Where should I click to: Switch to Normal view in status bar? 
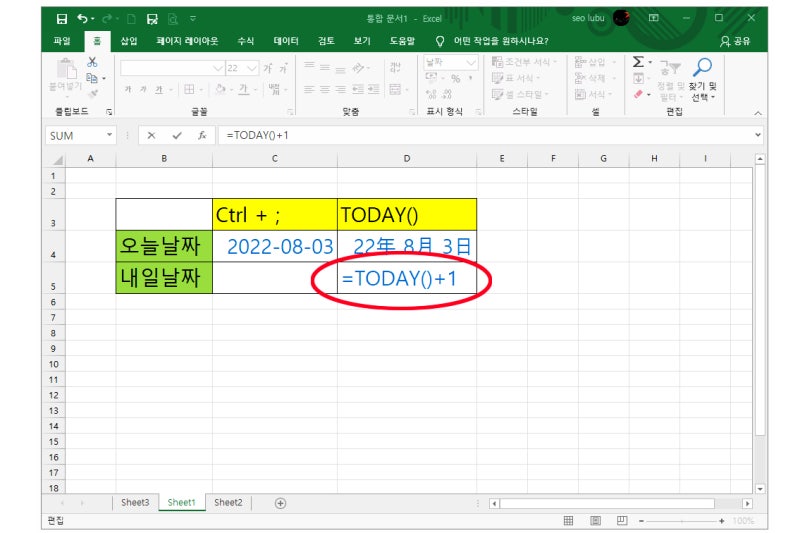click(x=568, y=521)
